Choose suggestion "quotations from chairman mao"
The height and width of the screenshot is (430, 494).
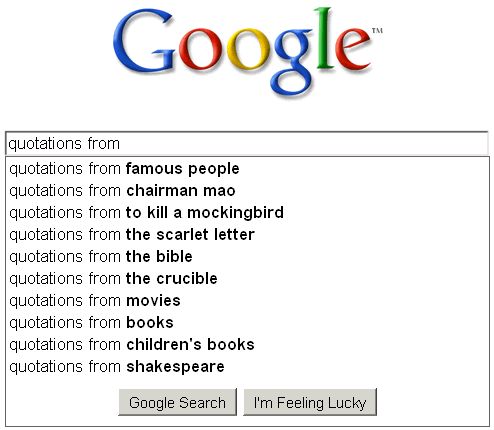tap(247, 191)
